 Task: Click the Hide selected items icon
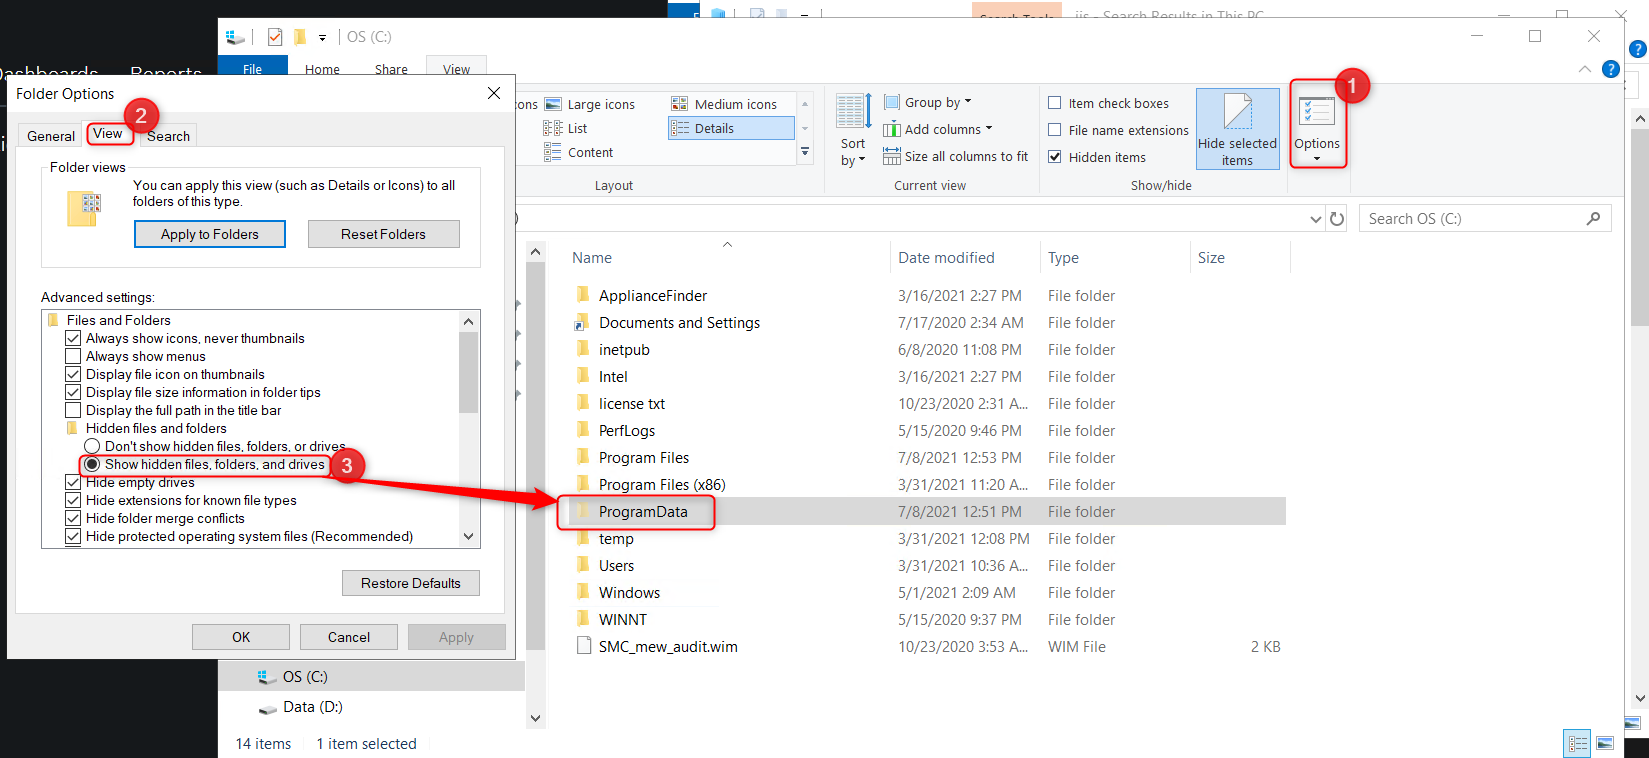click(1237, 128)
